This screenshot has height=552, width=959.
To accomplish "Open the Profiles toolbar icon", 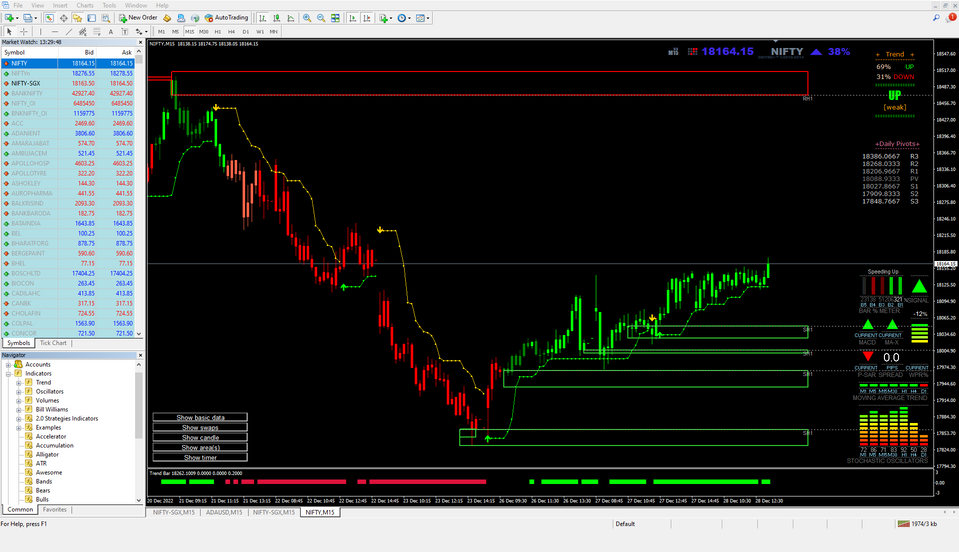I will click(x=28, y=18).
